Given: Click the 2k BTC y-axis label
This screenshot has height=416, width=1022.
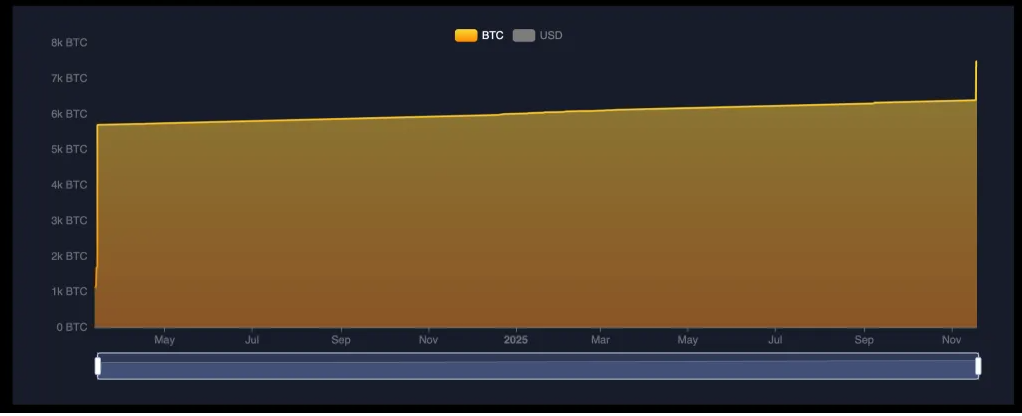Looking at the screenshot, I should pyautogui.click(x=69, y=256).
